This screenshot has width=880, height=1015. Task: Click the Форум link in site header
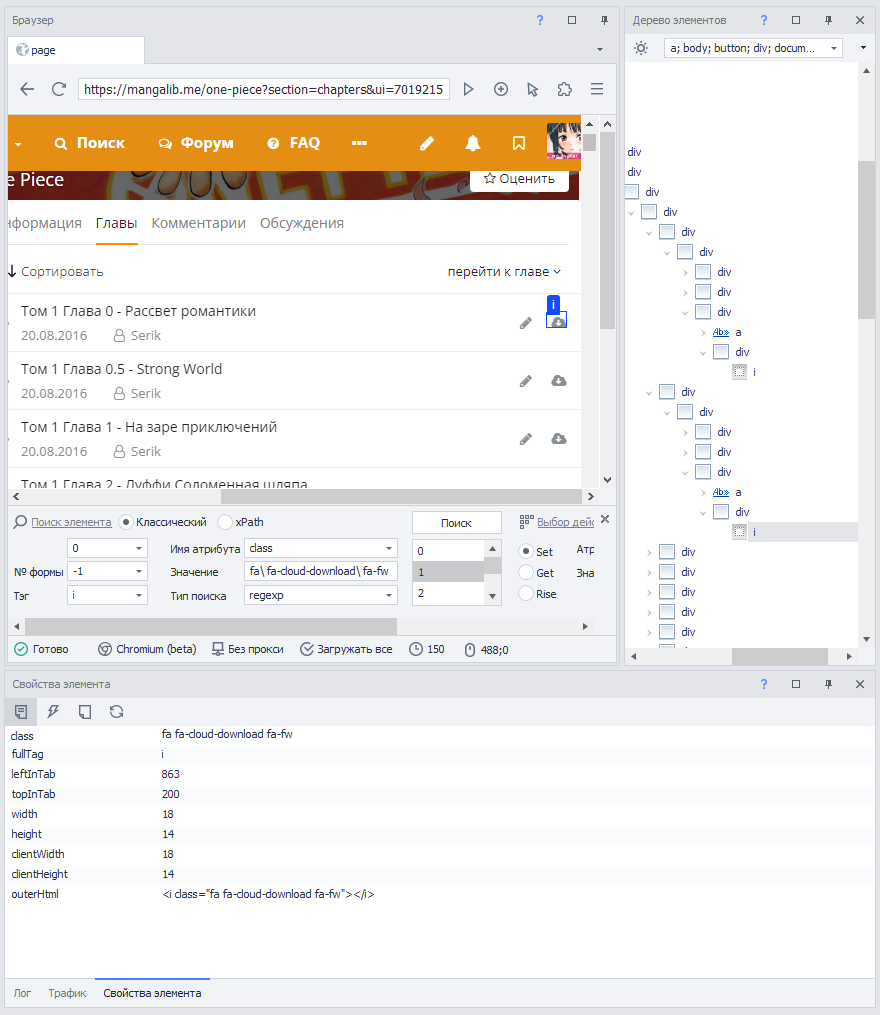tap(196, 143)
